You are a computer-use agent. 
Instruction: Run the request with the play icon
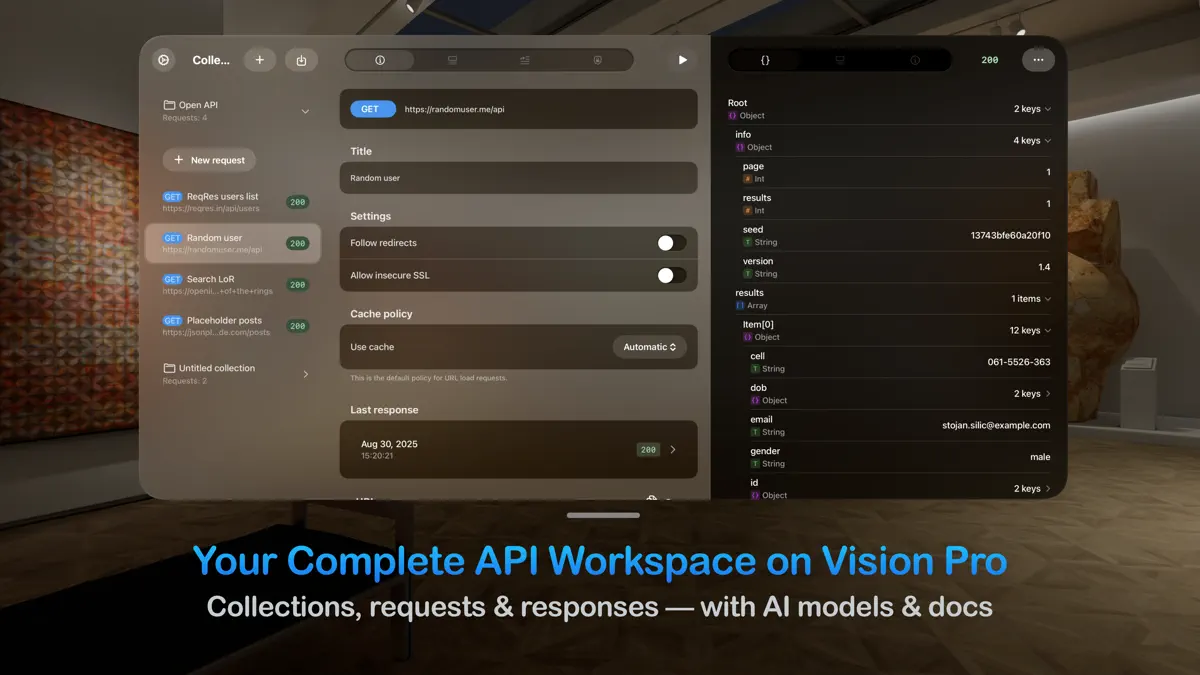pyautogui.click(x=683, y=59)
